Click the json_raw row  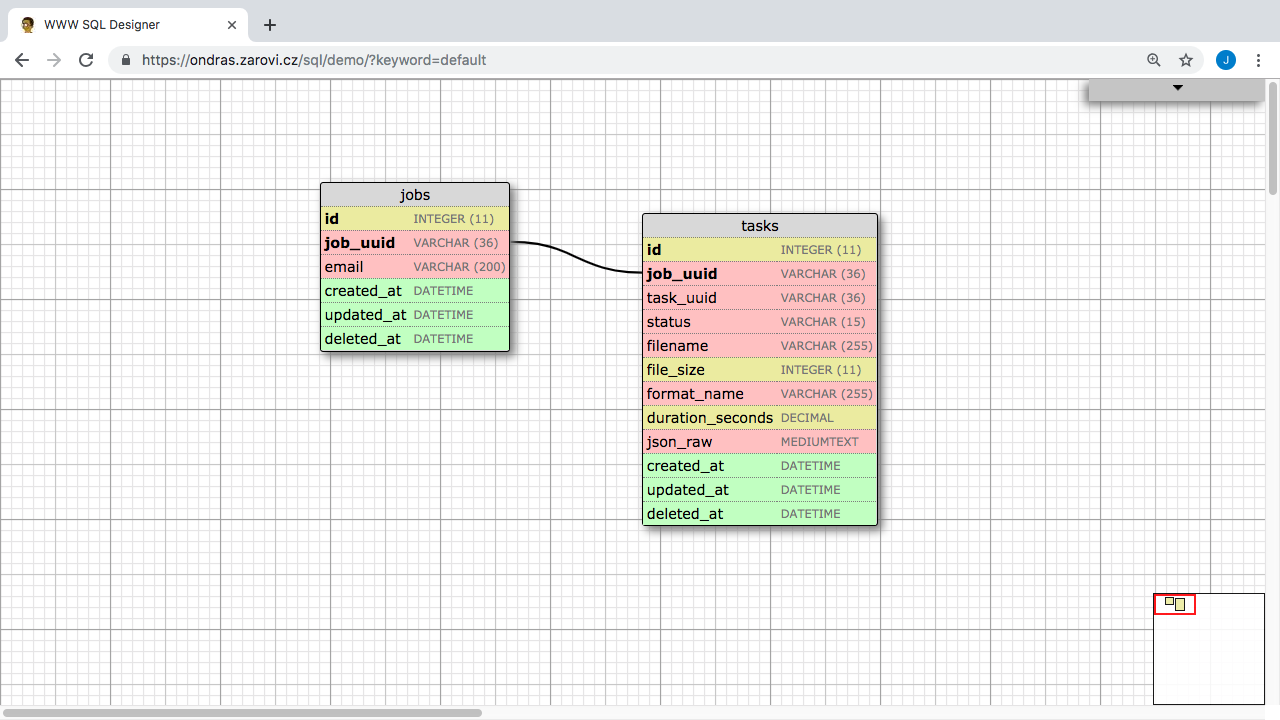click(x=760, y=441)
